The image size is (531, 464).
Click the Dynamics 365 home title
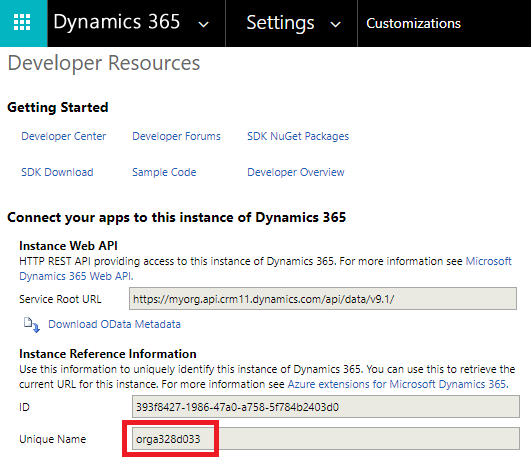[116, 22]
